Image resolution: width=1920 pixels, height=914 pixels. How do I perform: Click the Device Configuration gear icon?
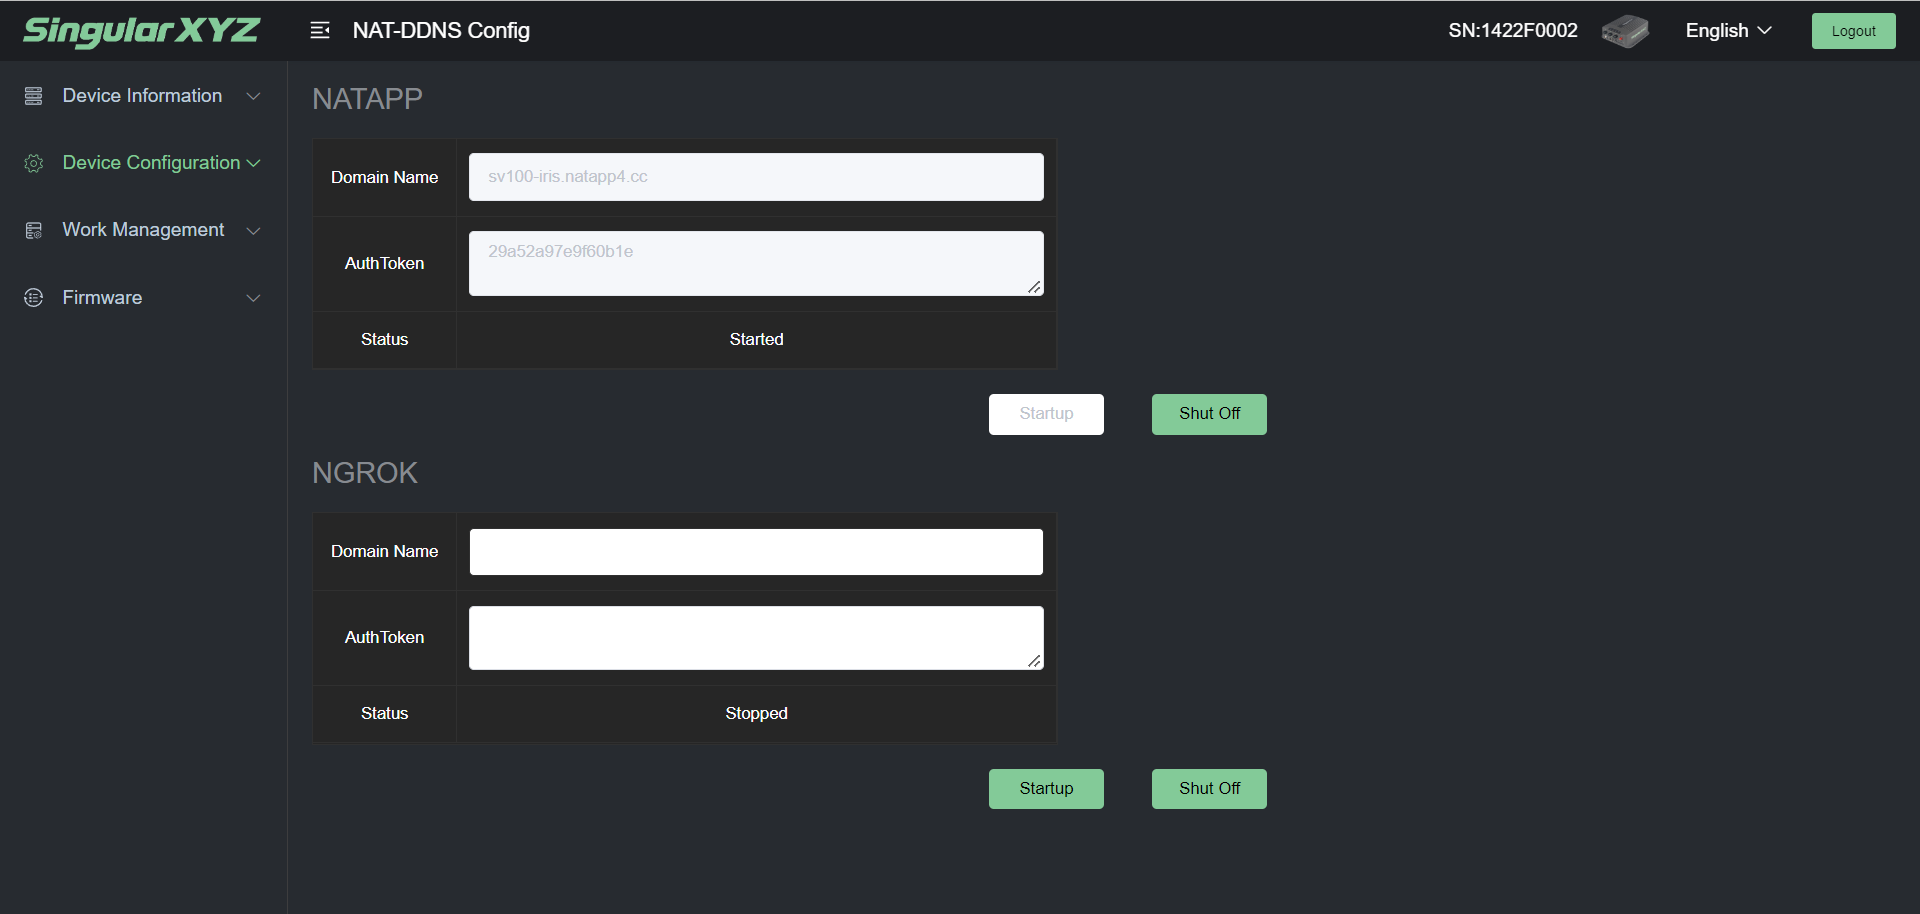[34, 163]
